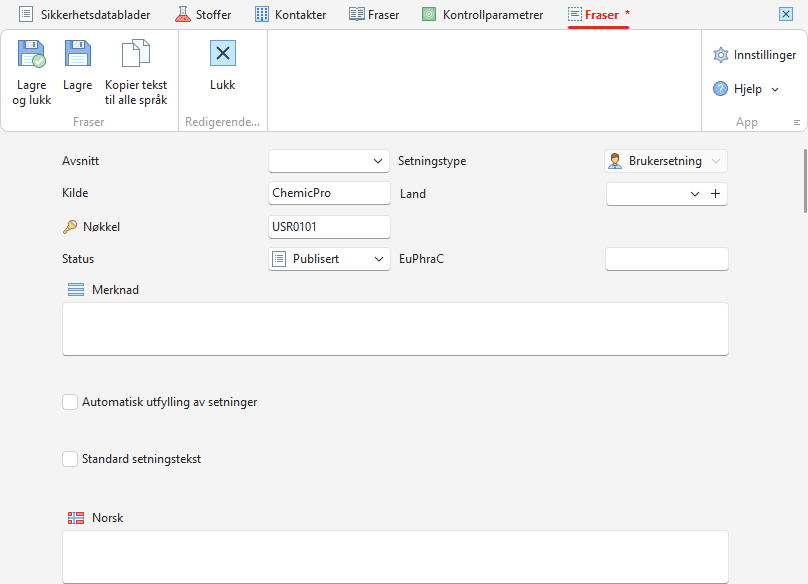Click the vertical scrollbar thumb
The image size is (808, 584).
click(805, 180)
